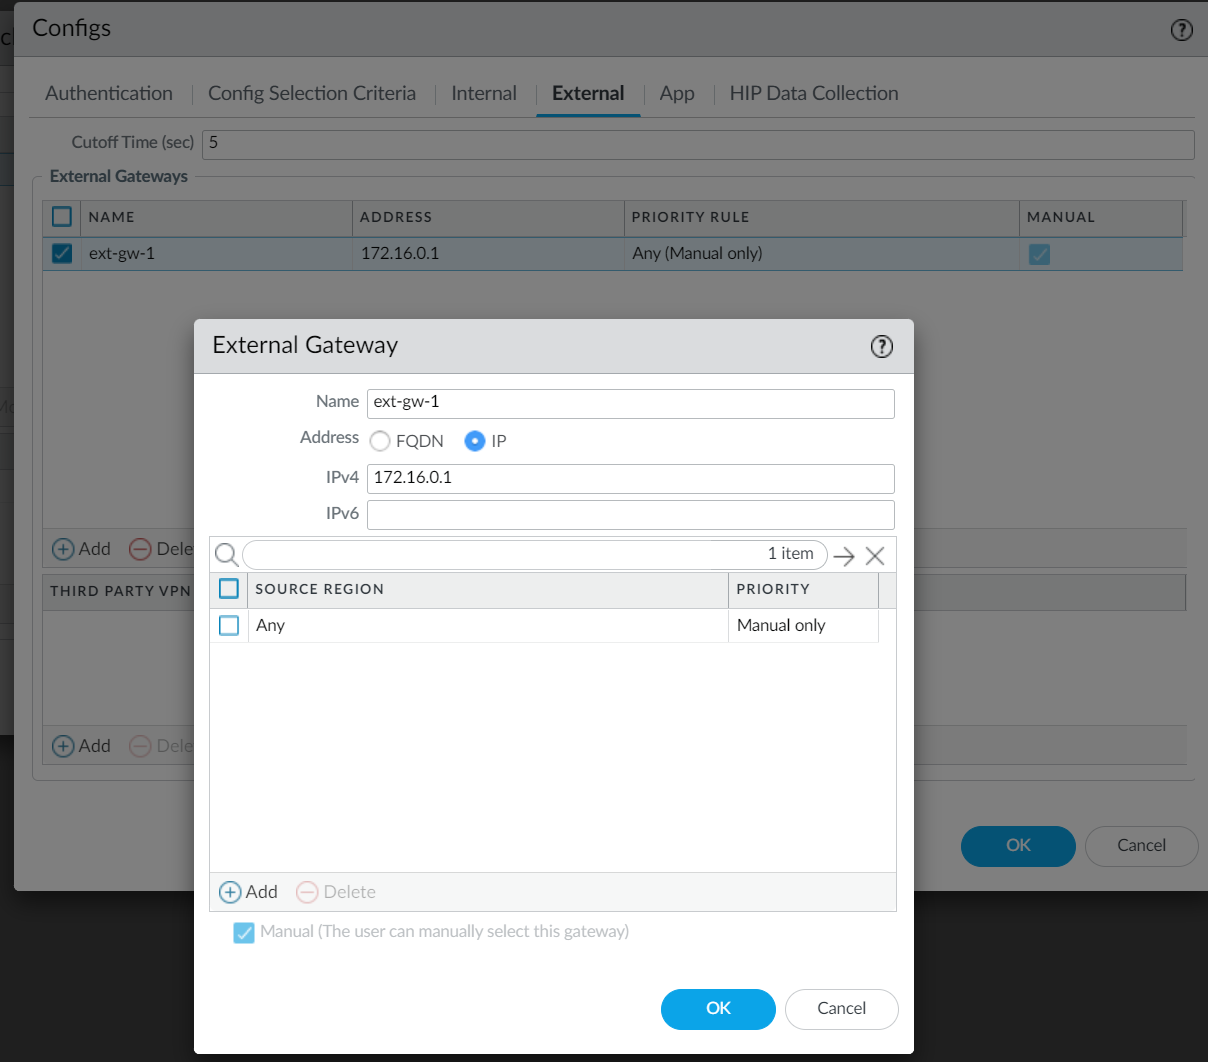Select the Any source region cell

(x=488, y=625)
